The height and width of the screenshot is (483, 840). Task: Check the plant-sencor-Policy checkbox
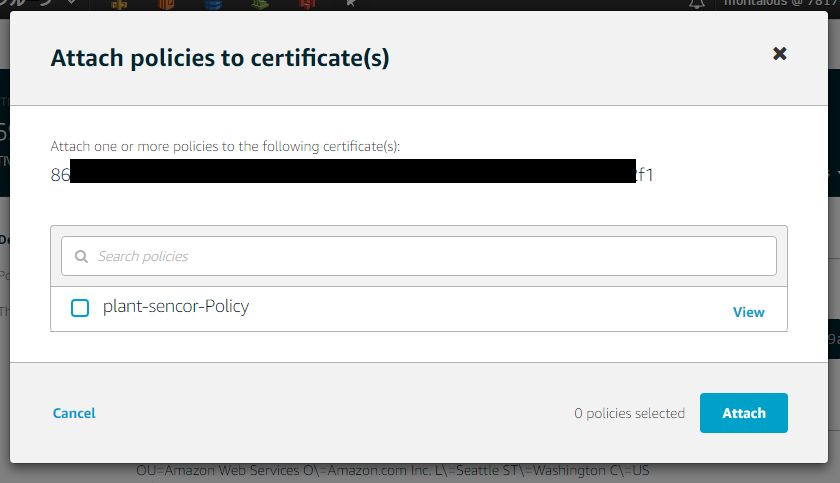80,308
